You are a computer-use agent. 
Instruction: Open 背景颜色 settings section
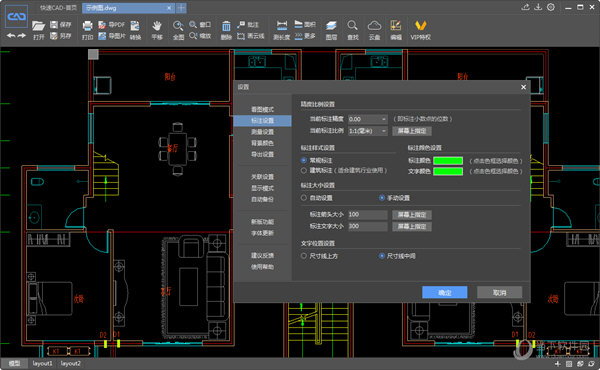[x=262, y=143]
